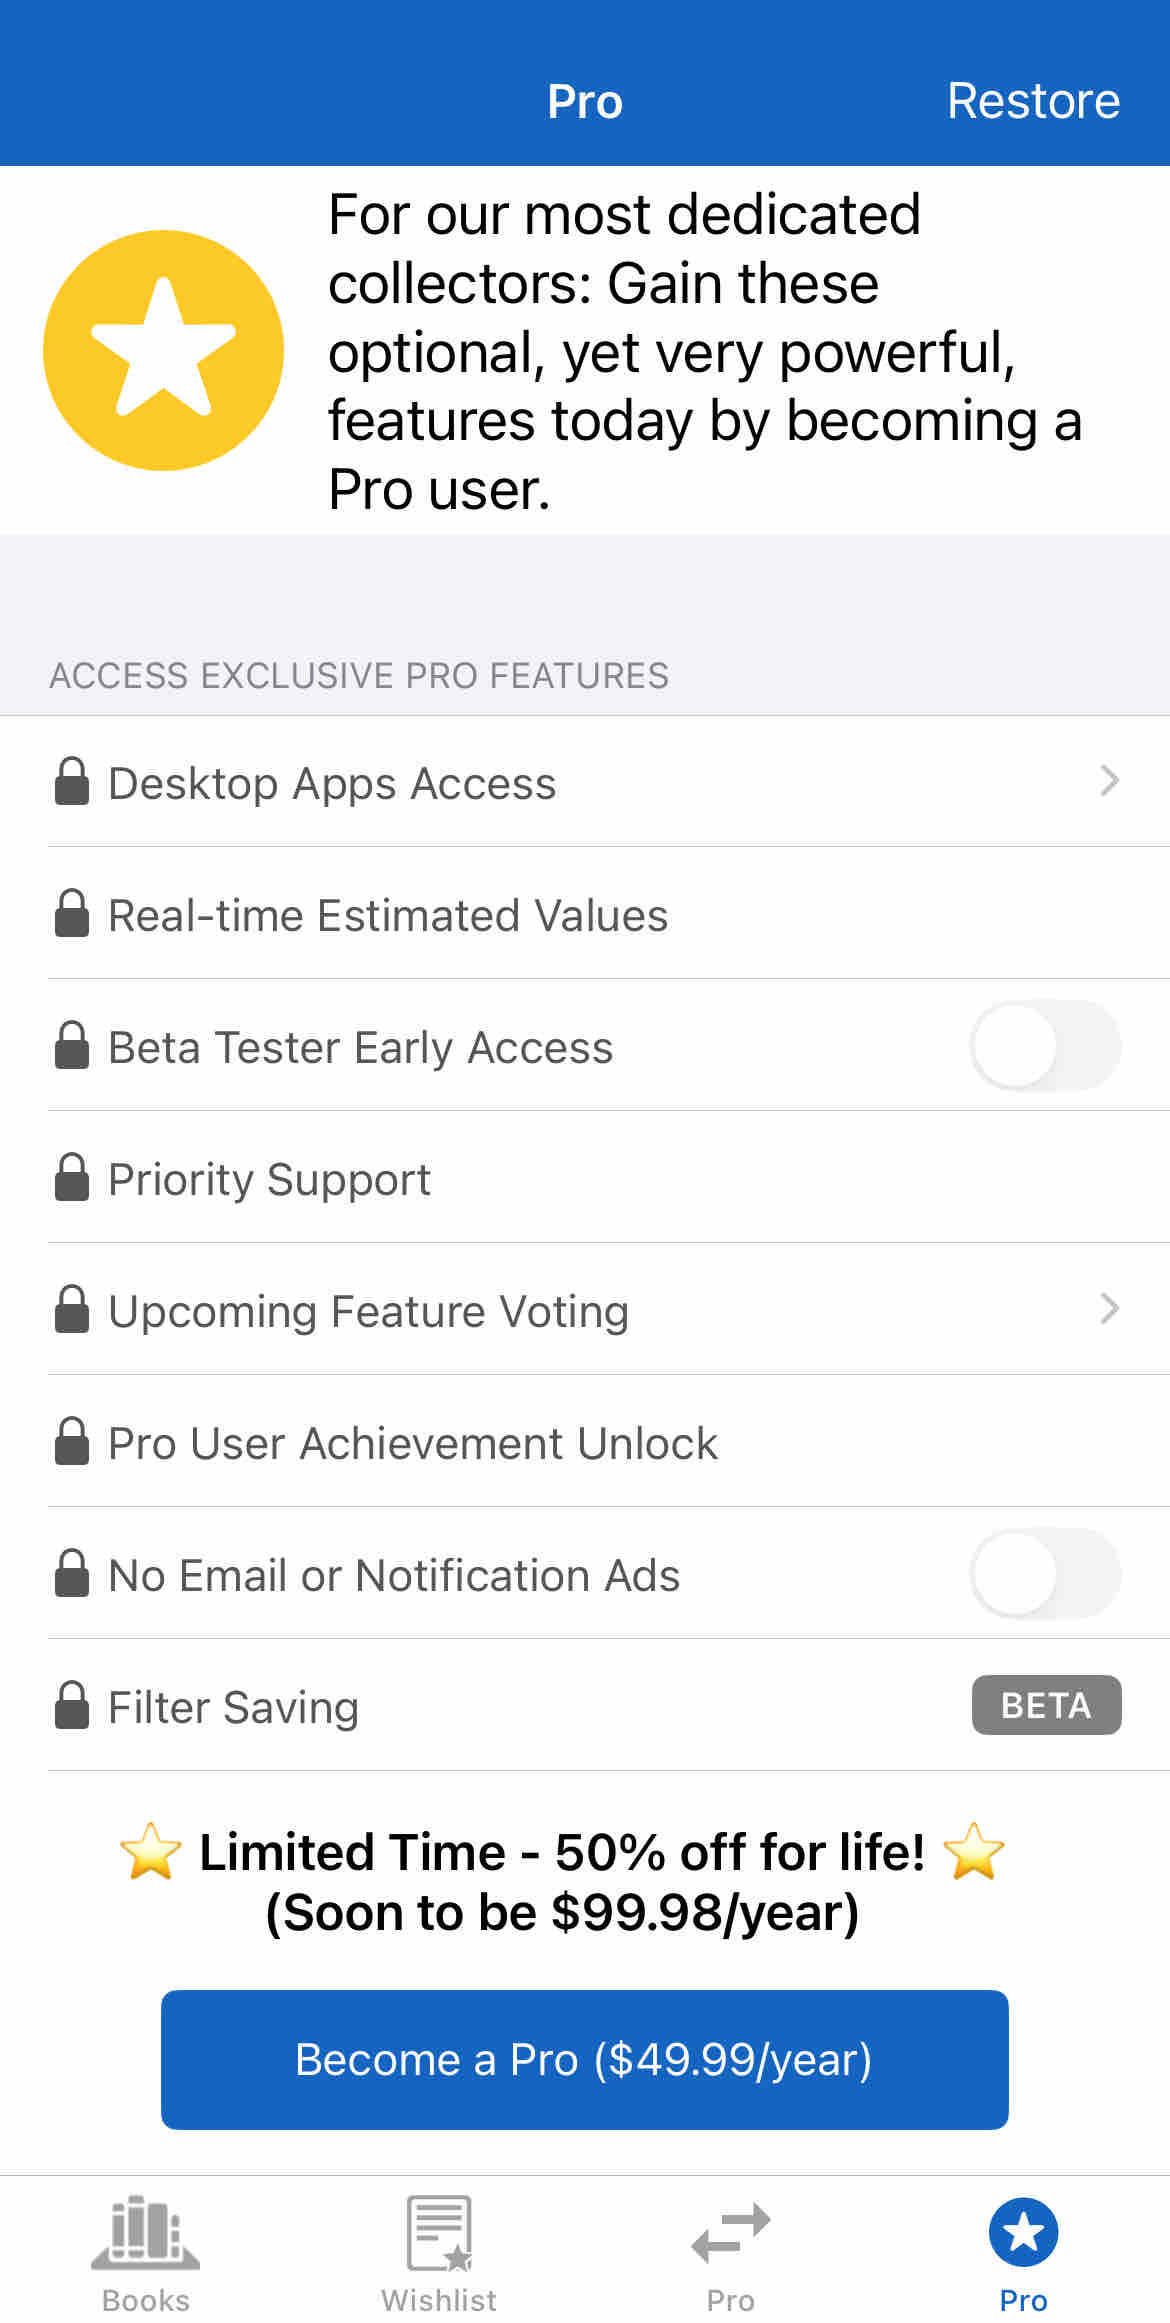
Task: Click Become a Pro ($49.99/year) button
Action: [x=585, y=2060]
